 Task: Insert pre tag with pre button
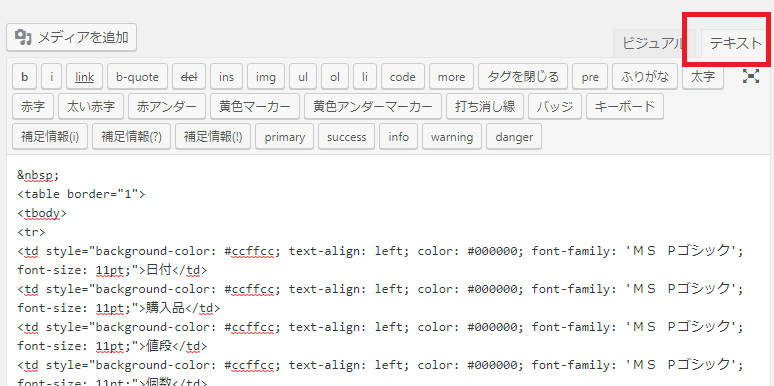coord(590,77)
